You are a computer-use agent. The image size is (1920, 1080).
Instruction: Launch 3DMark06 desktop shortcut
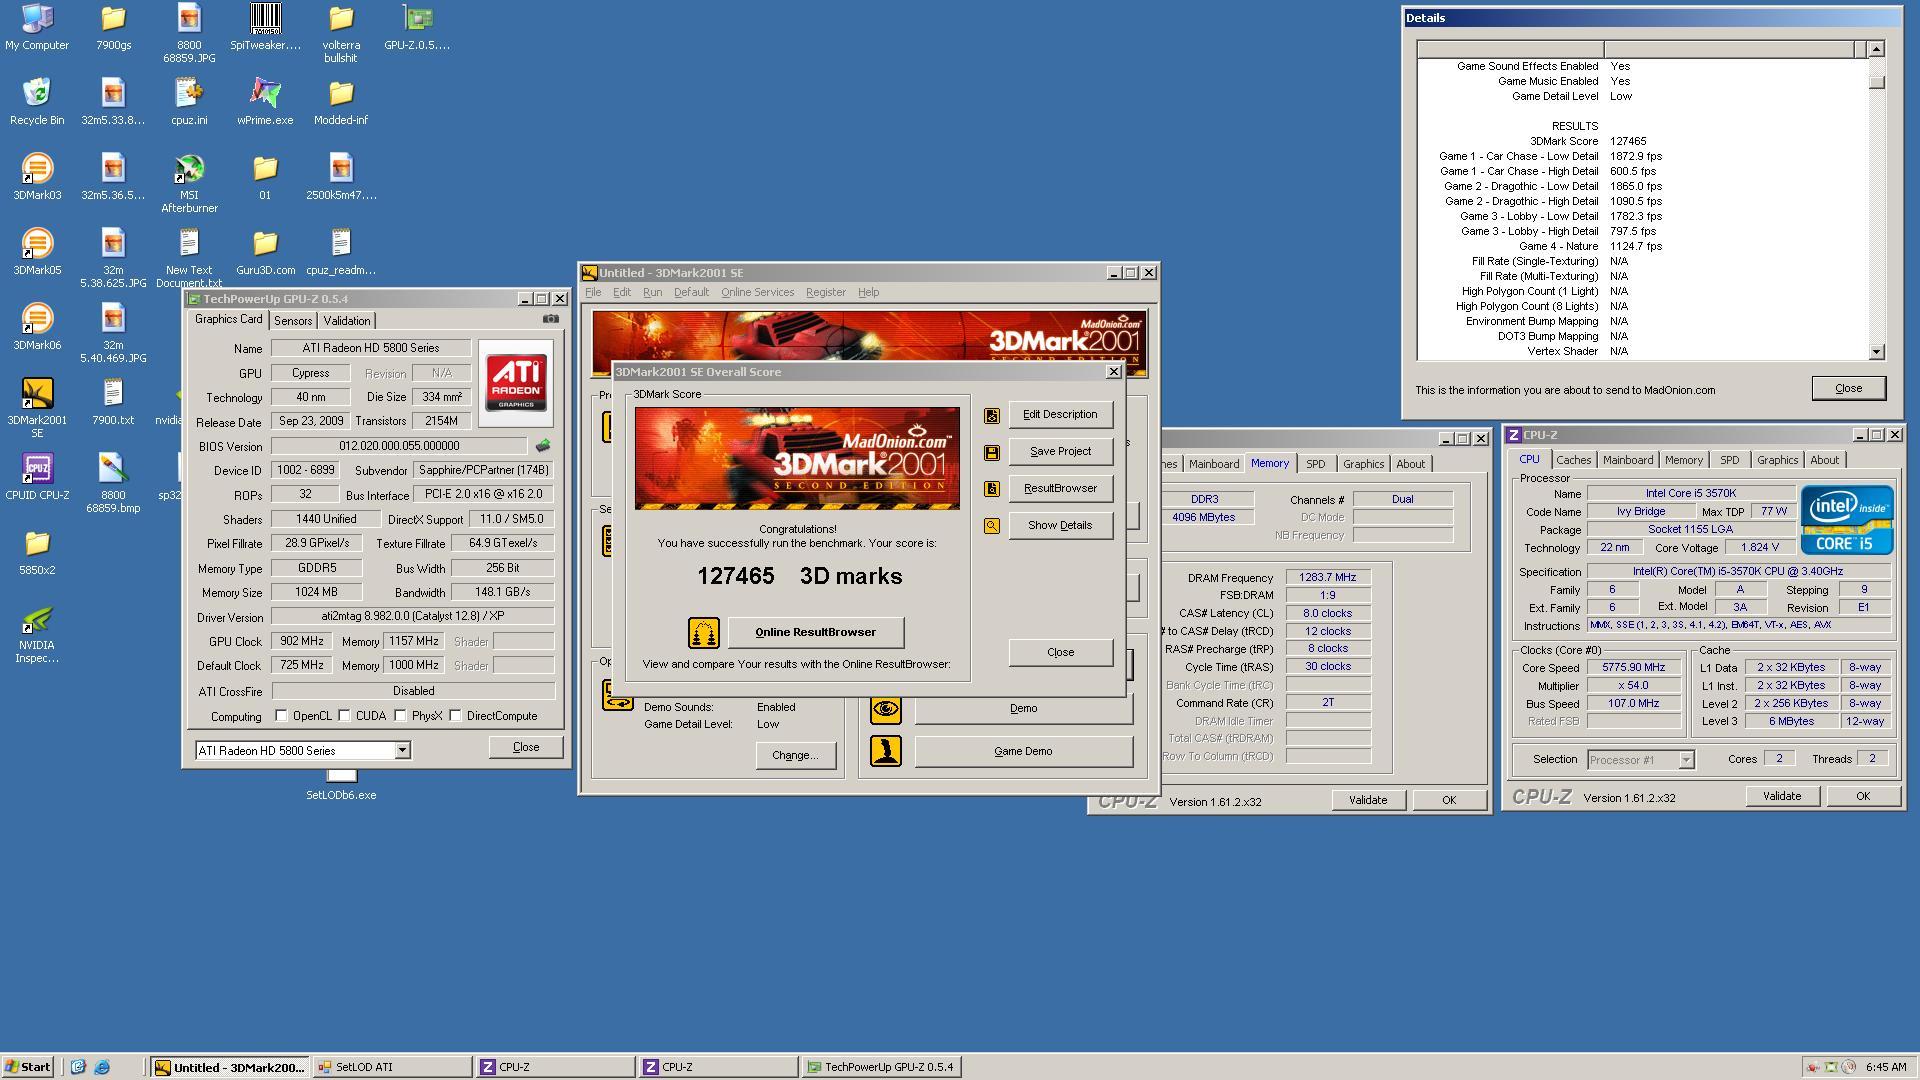[x=37, y=326]
